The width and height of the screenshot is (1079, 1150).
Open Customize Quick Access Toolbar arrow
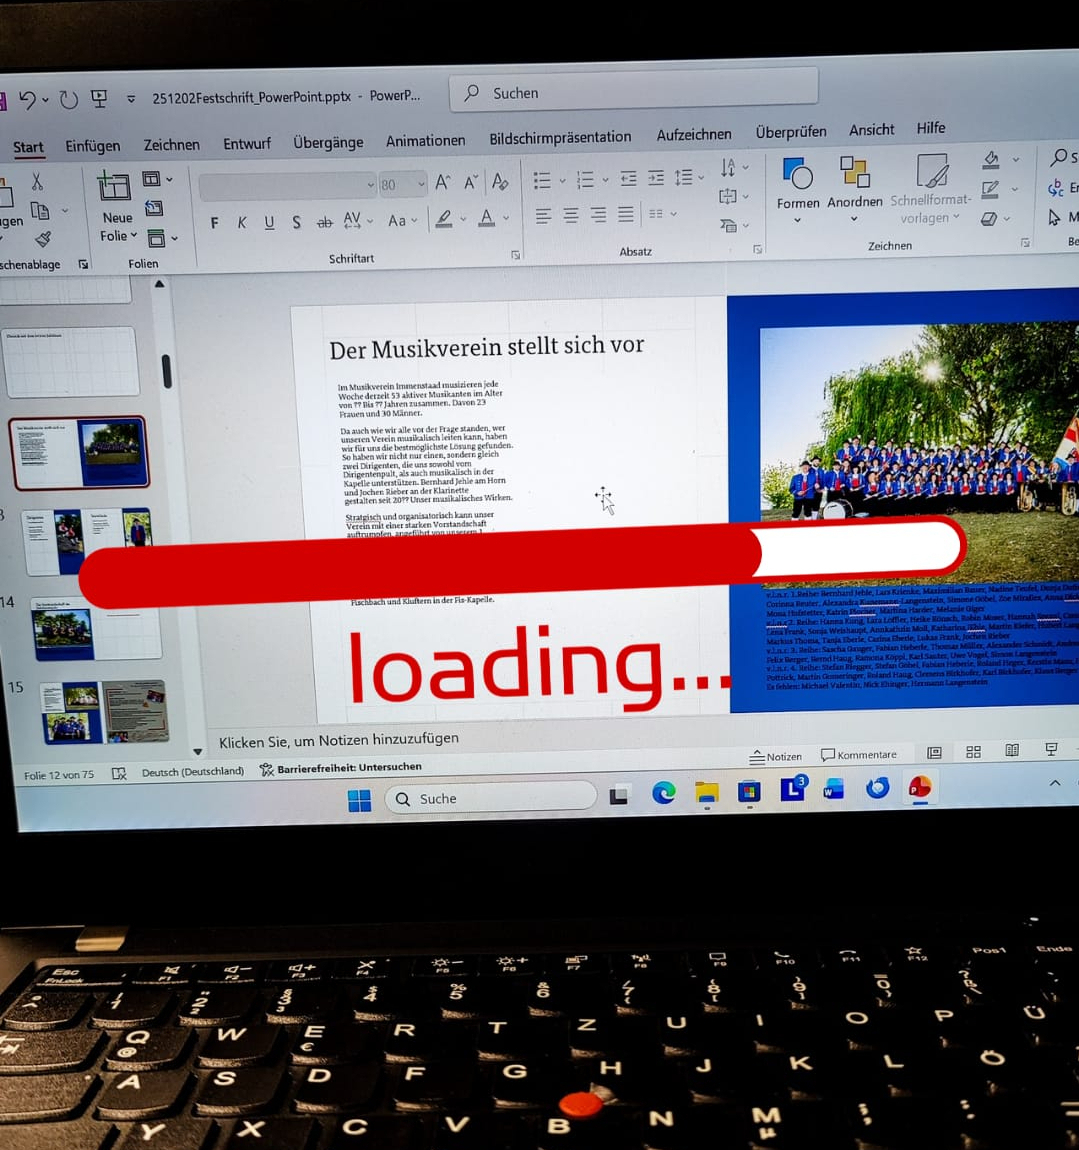point(131,98)
